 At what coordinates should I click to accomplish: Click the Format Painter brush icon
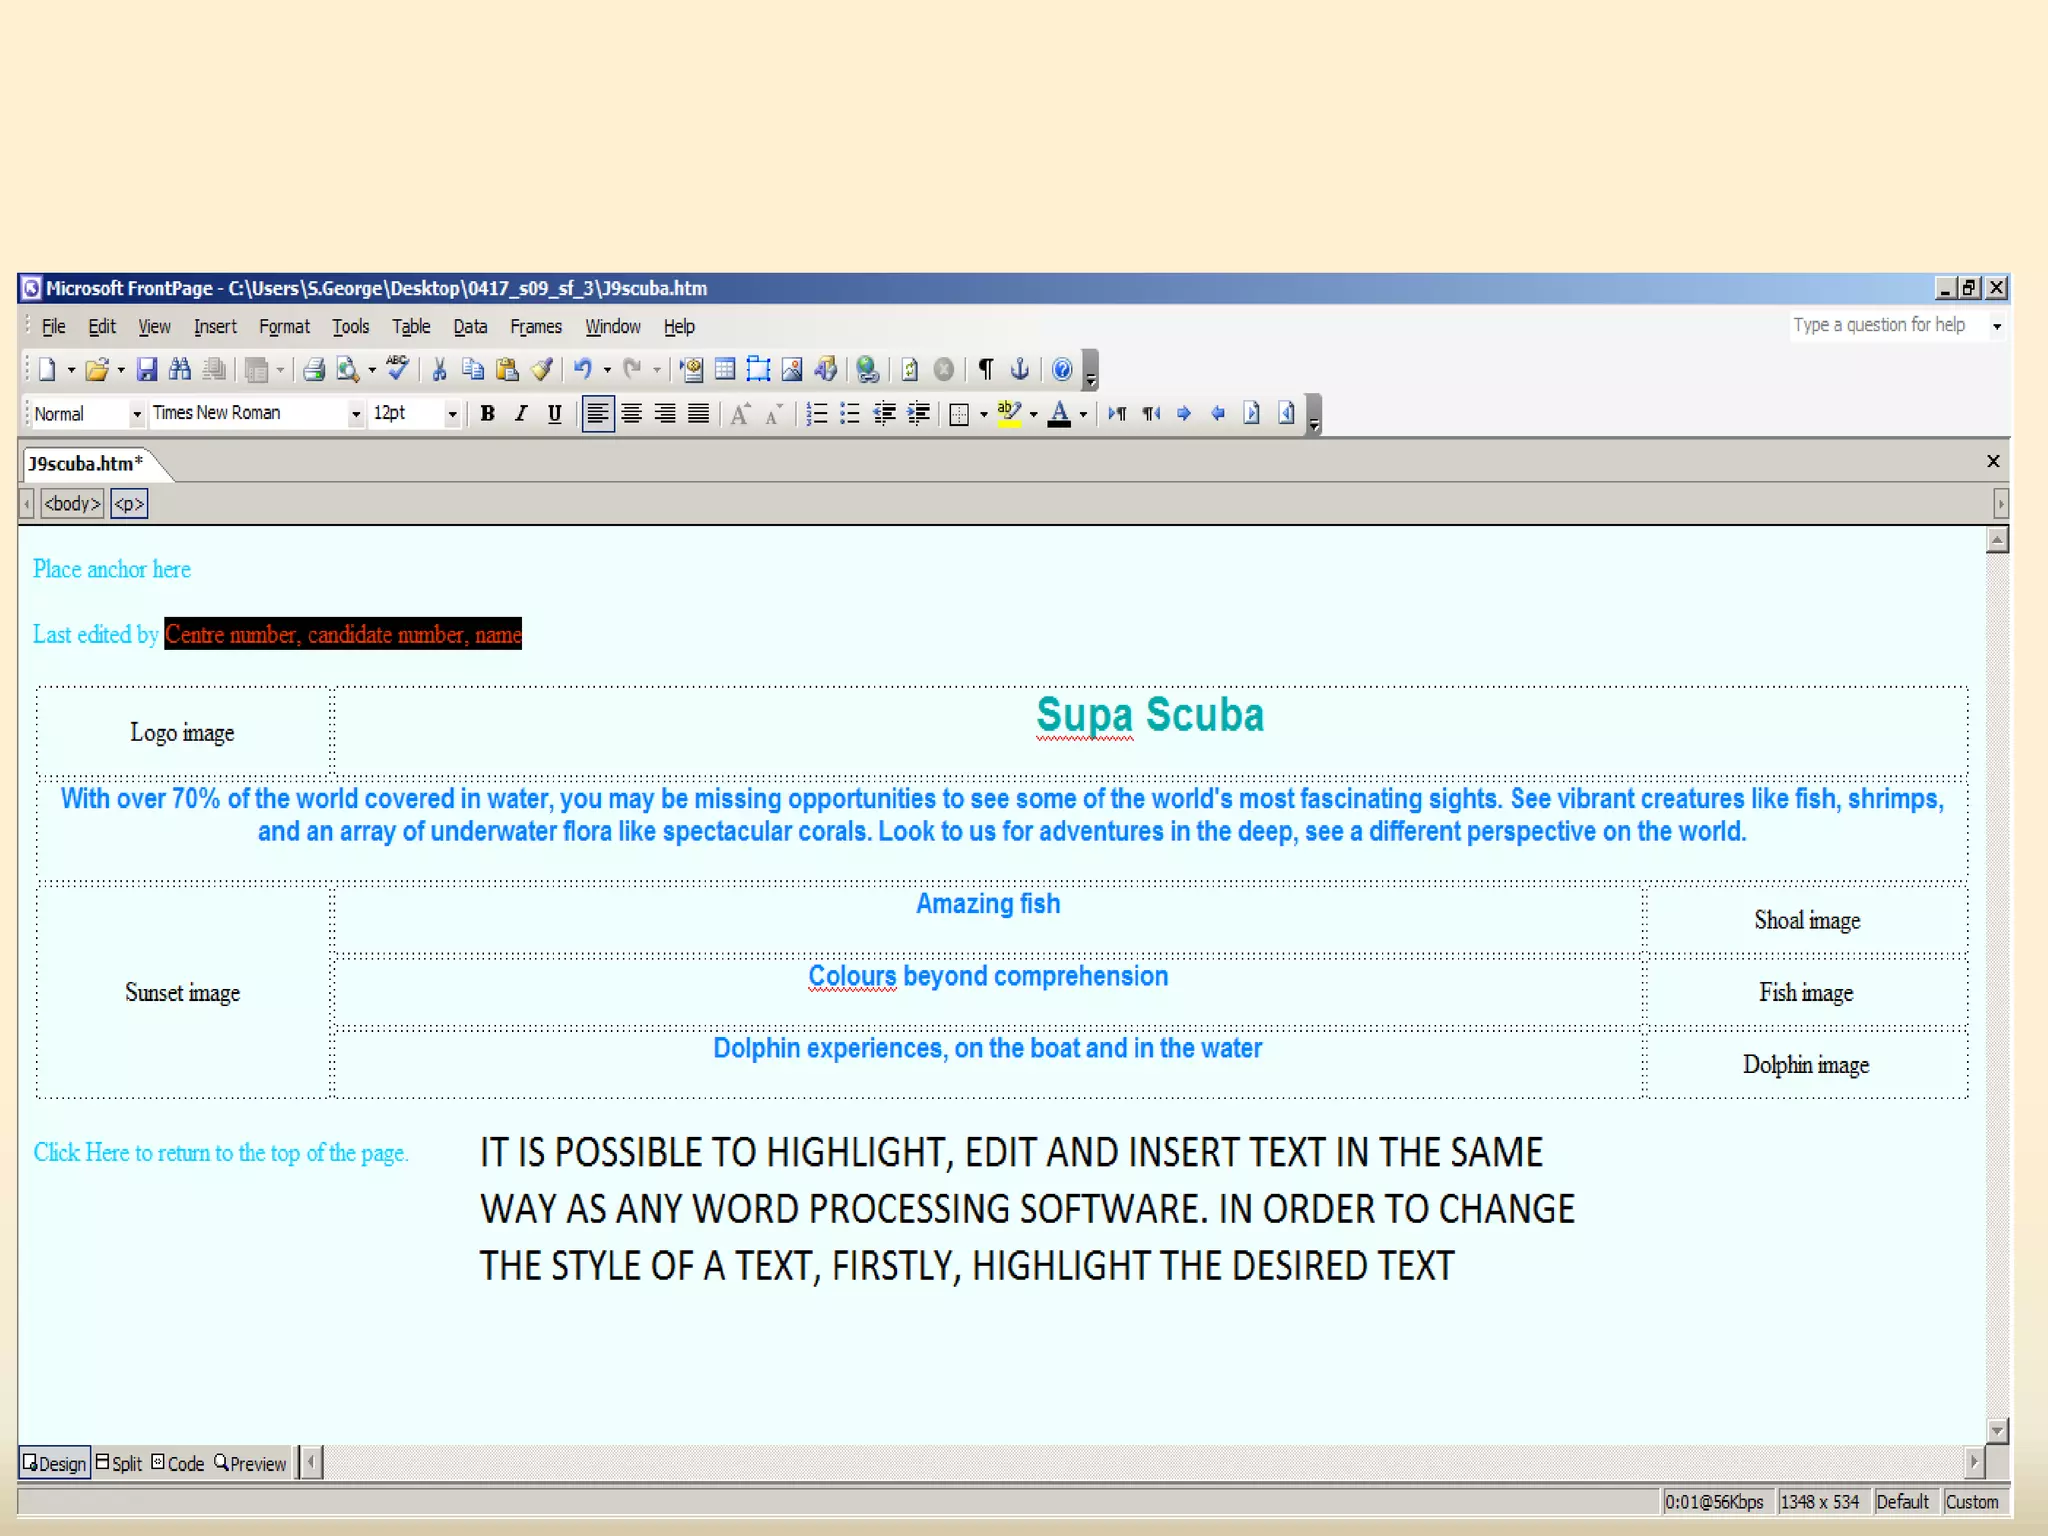pyautogui.click(x=541, y=370)
